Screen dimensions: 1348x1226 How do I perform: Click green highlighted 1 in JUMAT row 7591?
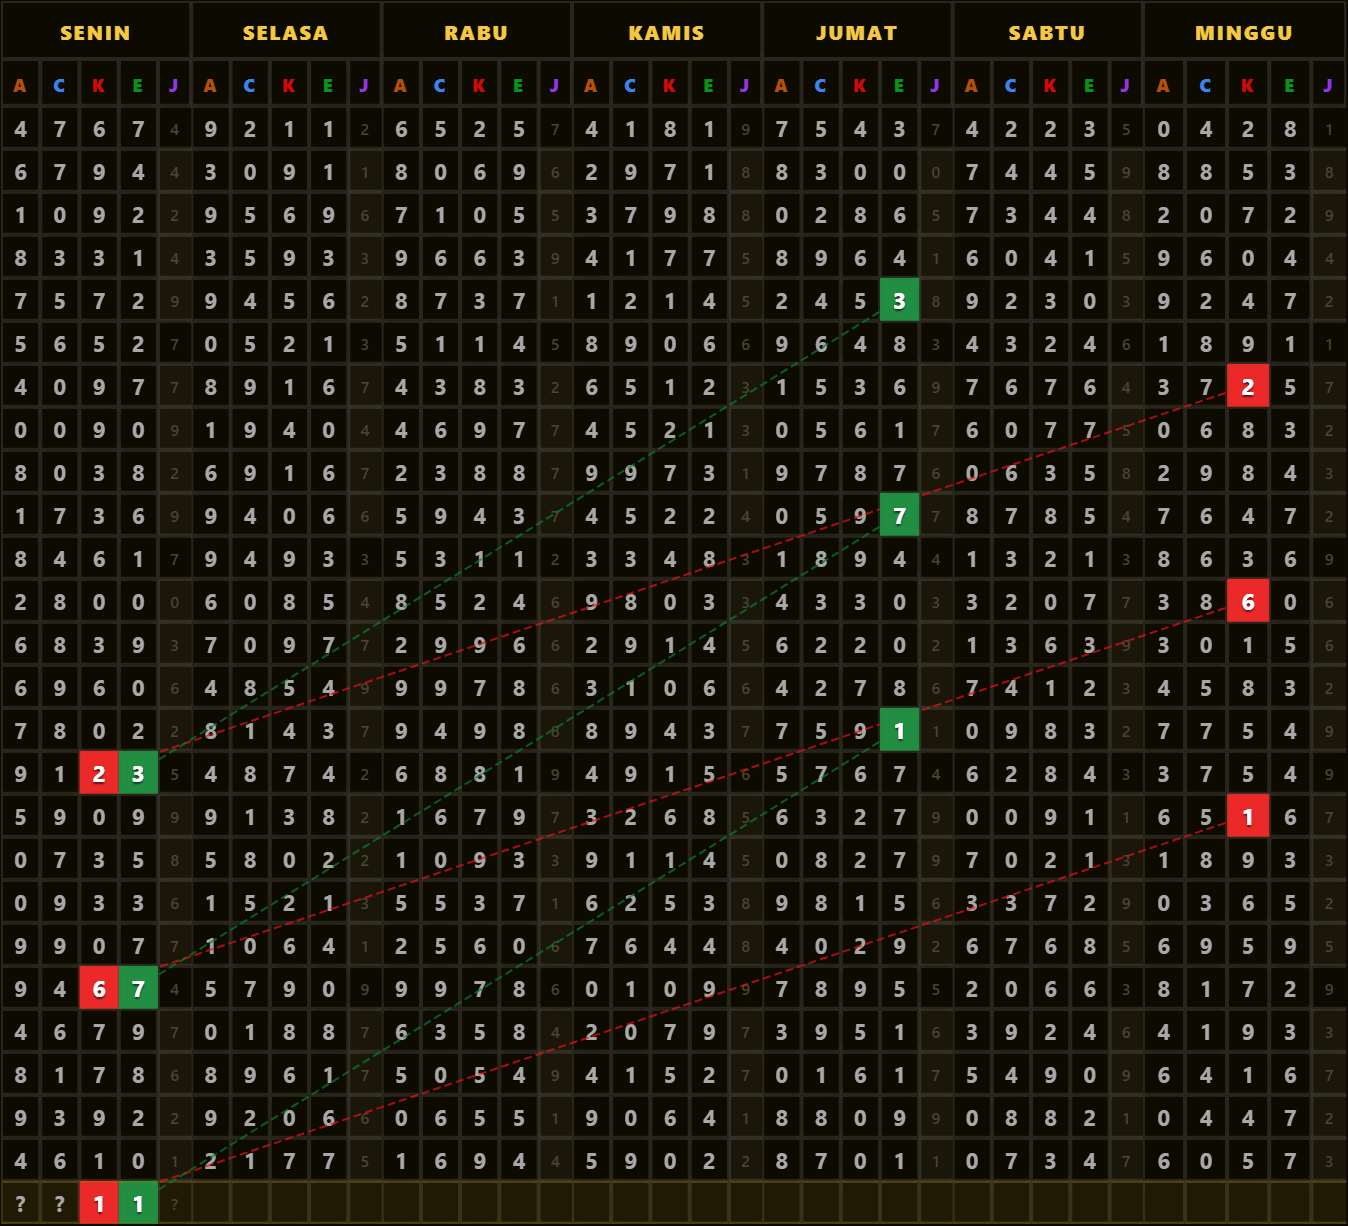[899, 731]
